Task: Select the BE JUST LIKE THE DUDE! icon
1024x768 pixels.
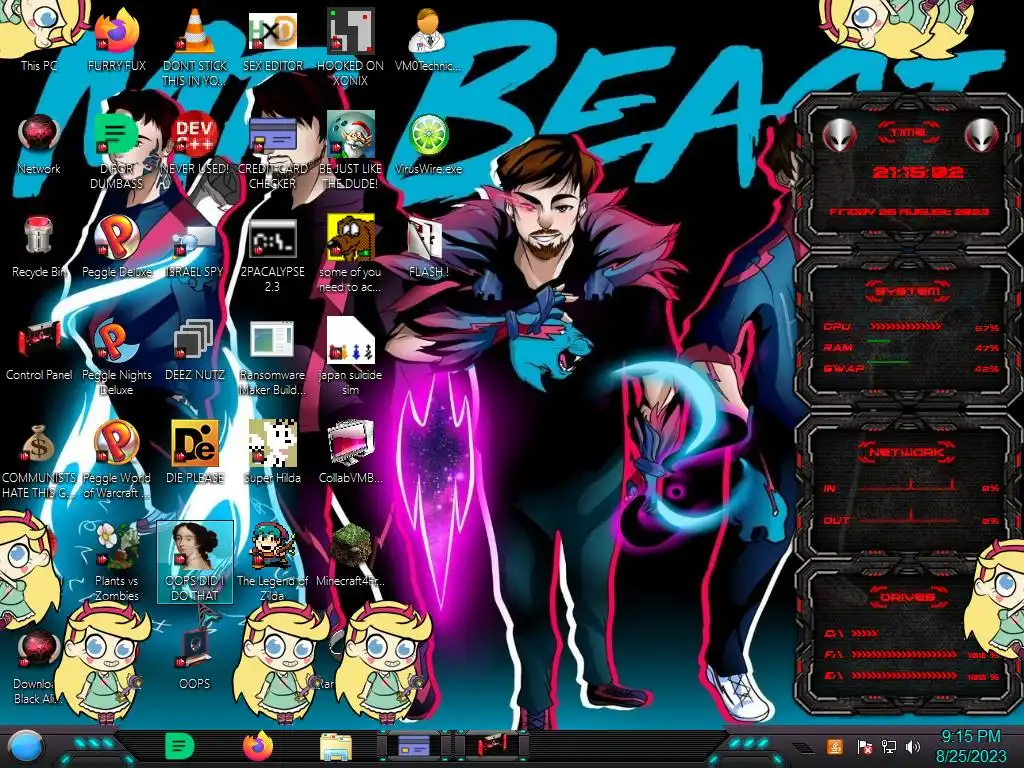Action: coord(350,150)
